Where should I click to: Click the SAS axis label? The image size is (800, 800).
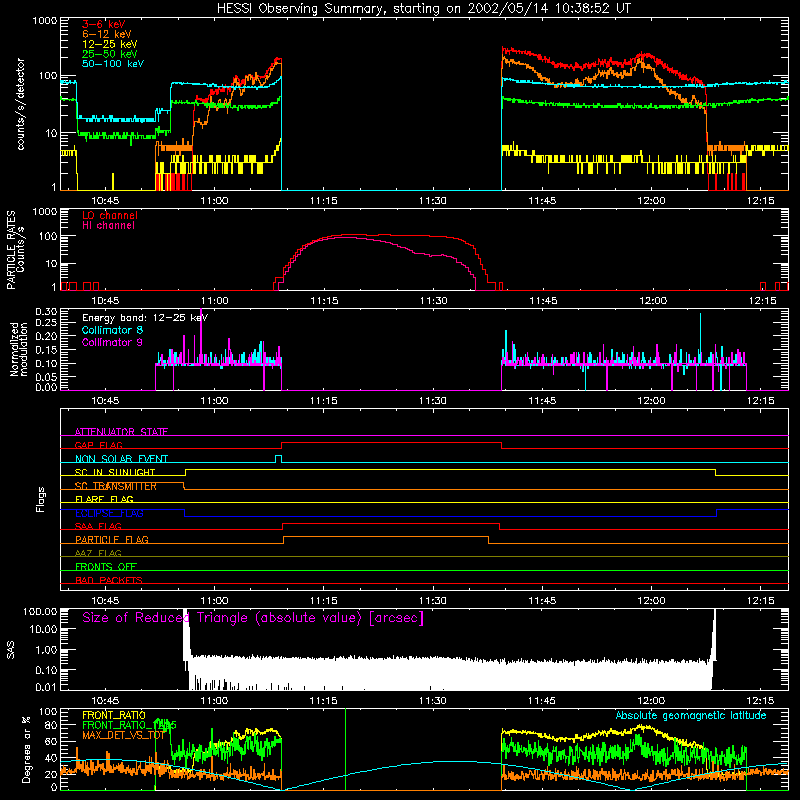point(11,650)
